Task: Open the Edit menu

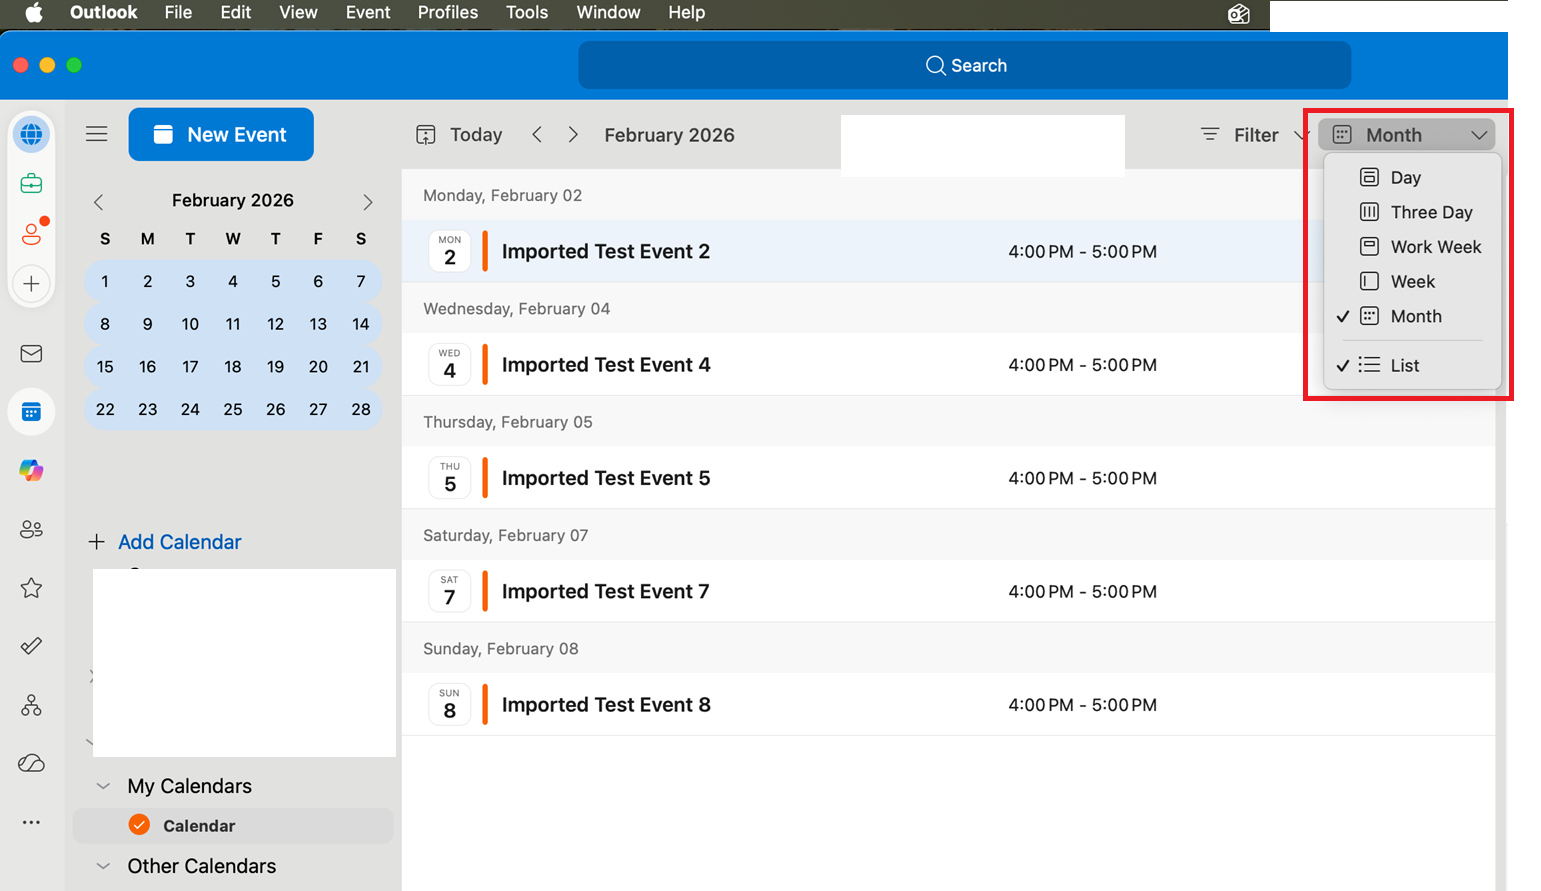Action: [x=236, y=13]
